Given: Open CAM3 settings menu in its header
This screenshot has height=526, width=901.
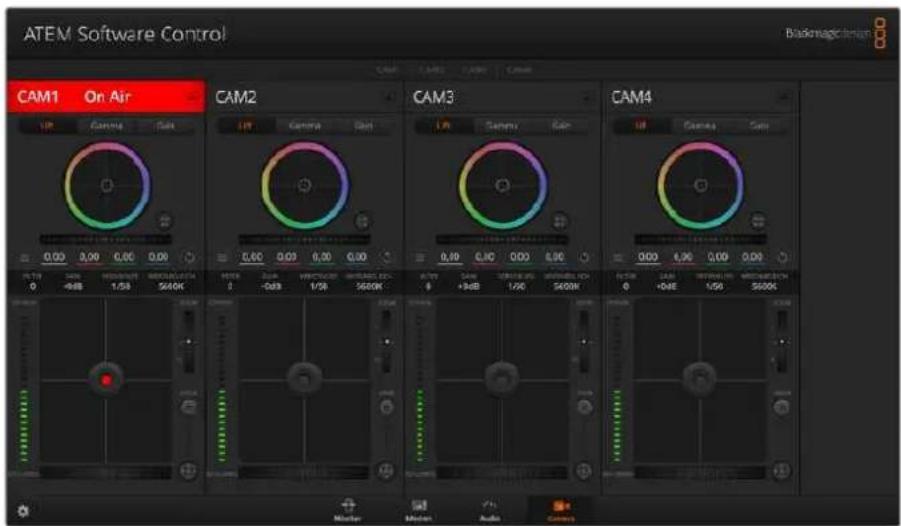Looking at the screenshot, I should [586, 98].
